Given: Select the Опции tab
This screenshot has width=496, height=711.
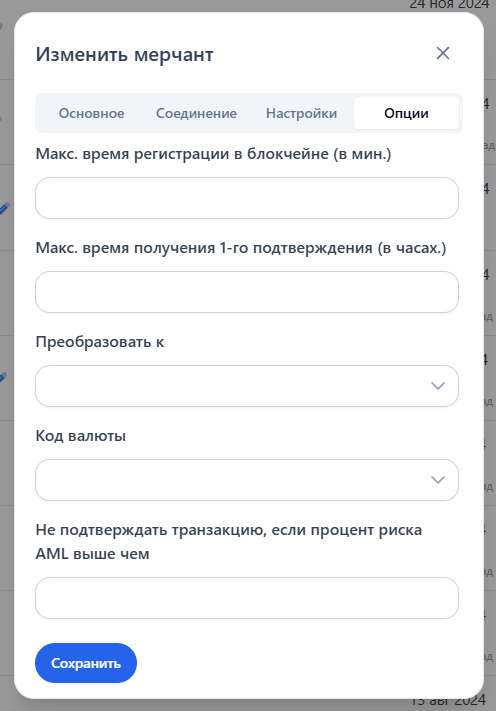Looking at the screenshot, I should (406, 113).
